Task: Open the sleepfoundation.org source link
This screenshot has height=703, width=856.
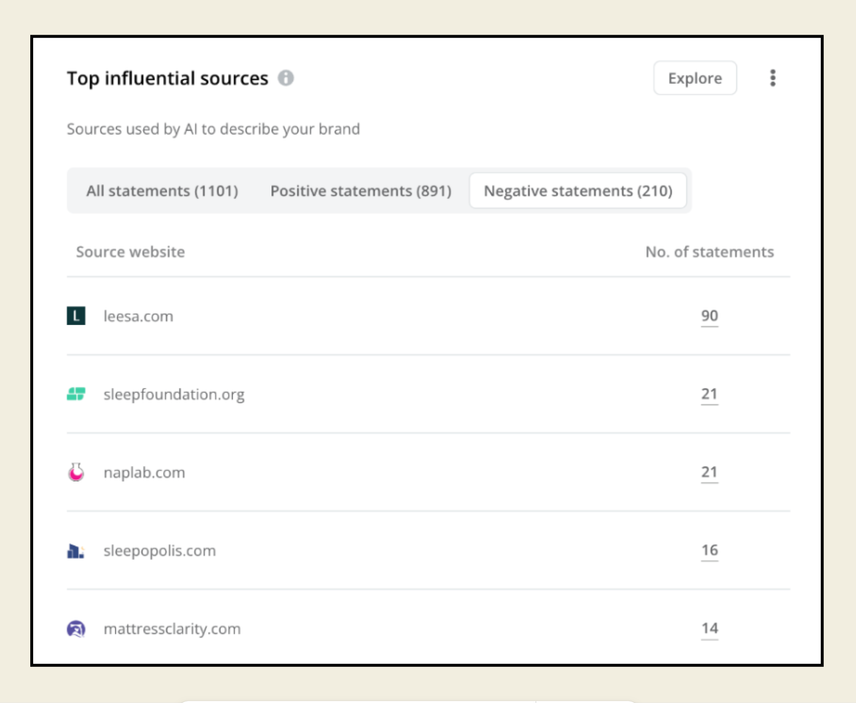Action: [x=174, y=394]
